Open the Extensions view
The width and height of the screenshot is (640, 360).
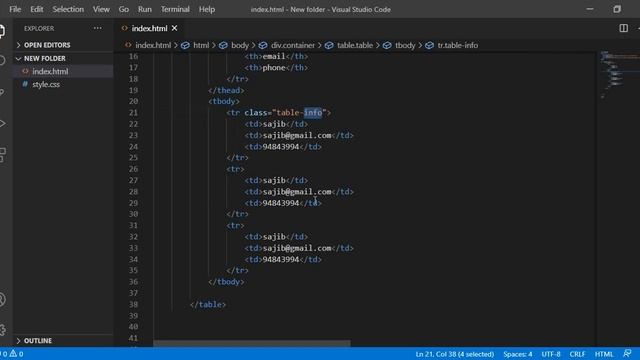[2, 155]
